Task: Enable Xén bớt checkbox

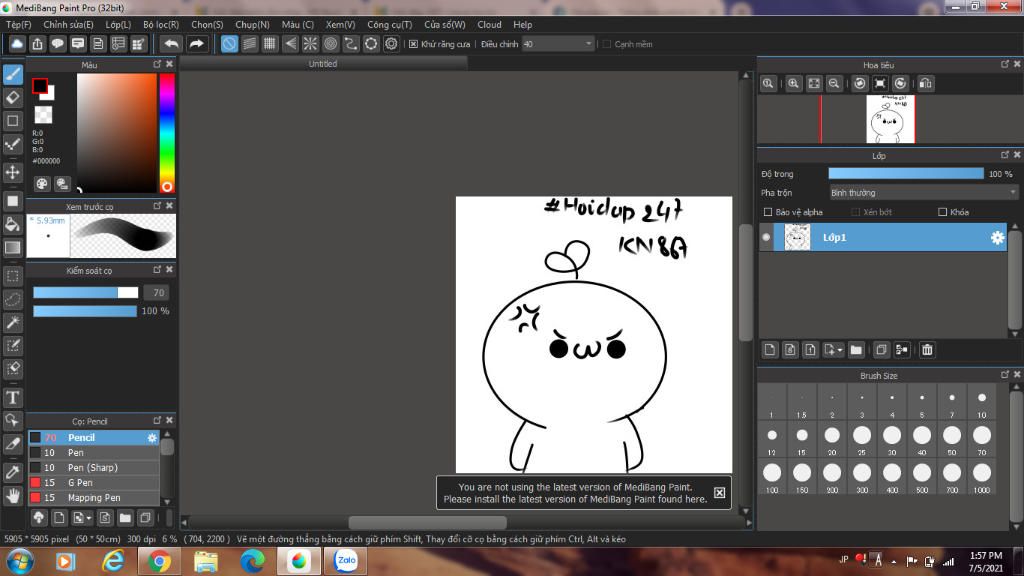Action: pyautogui.click(x=856, y=212)
